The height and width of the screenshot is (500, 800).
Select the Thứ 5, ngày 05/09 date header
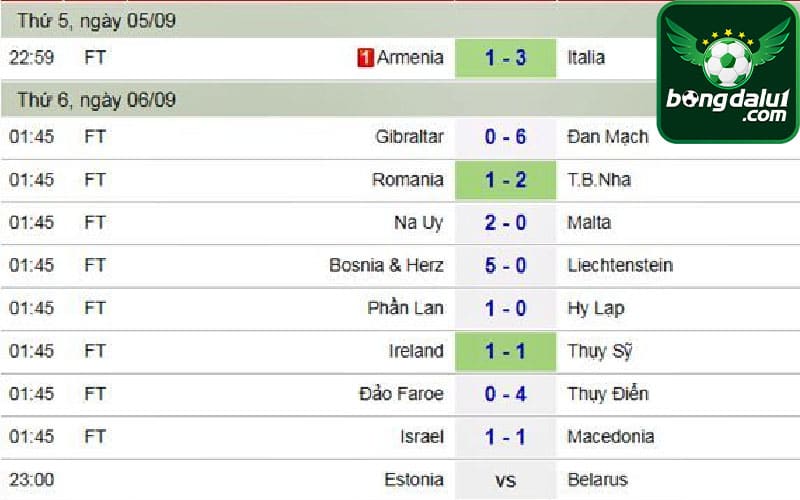click(329, 20)
